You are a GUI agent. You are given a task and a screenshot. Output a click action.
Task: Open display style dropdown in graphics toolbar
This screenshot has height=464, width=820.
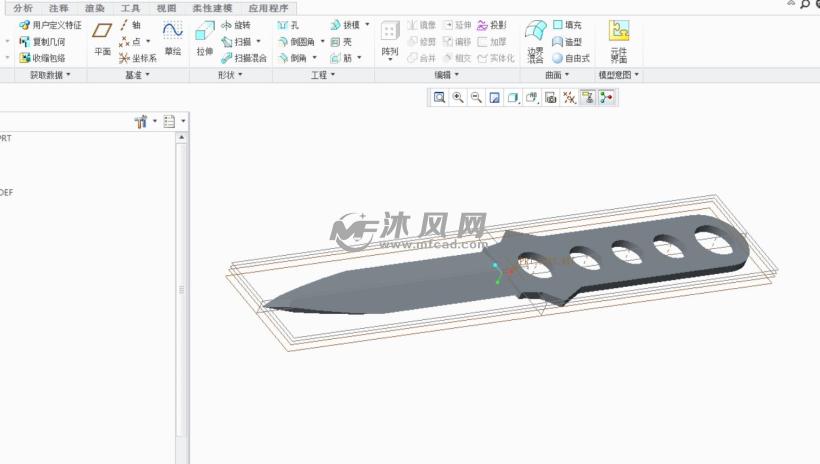click(x=514, y=97)
